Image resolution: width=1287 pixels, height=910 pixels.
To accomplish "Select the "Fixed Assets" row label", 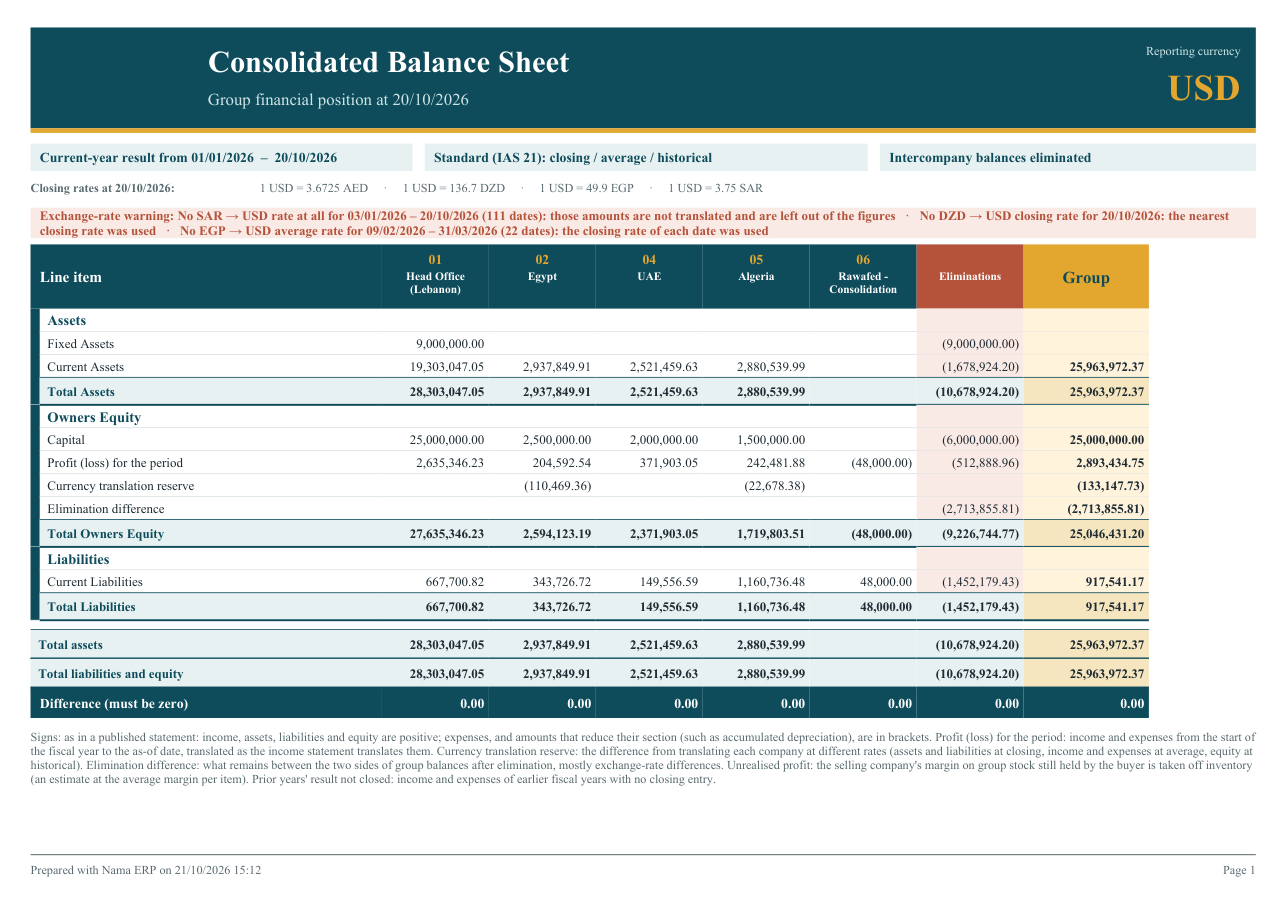I will (x=81, y=344).
